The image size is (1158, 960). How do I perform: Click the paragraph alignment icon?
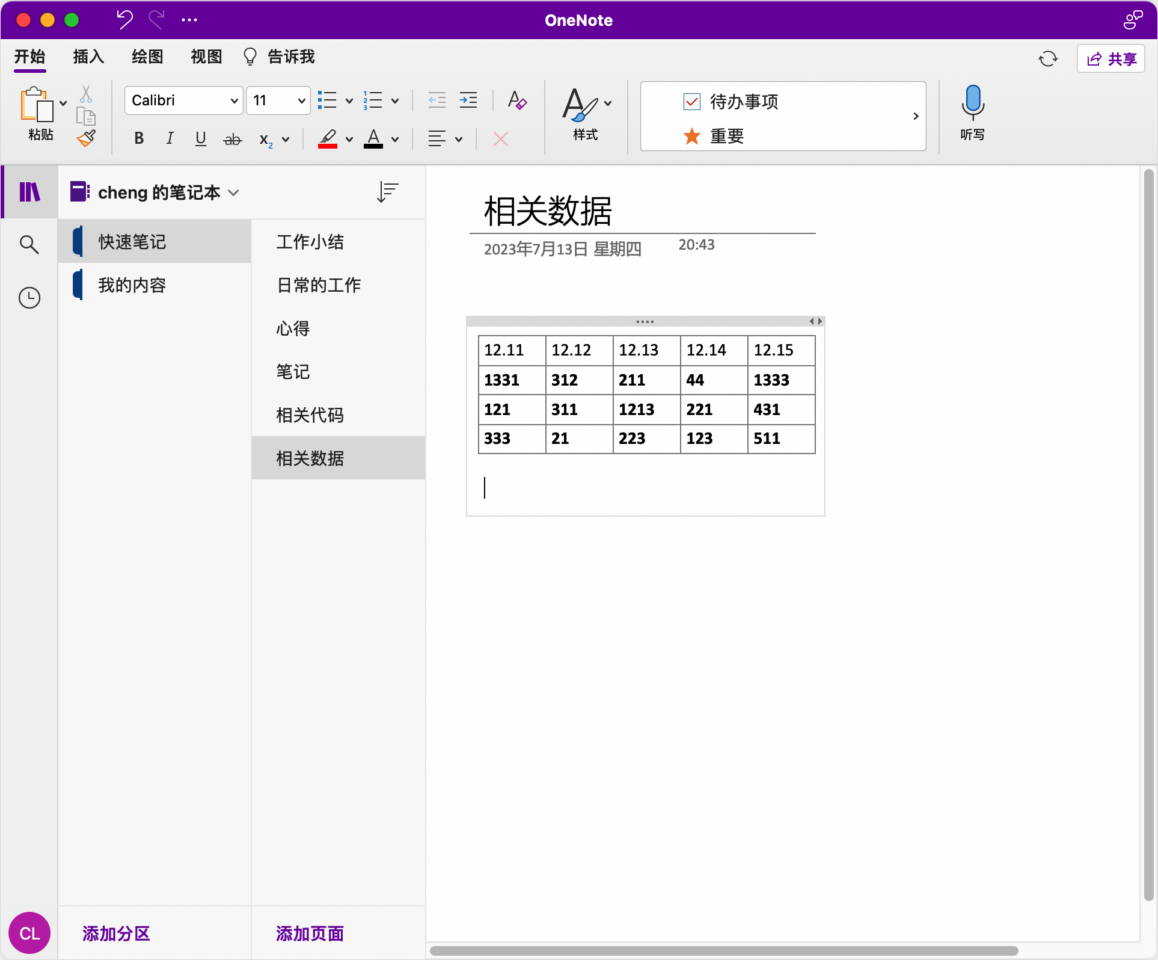[x=437, y=139]
